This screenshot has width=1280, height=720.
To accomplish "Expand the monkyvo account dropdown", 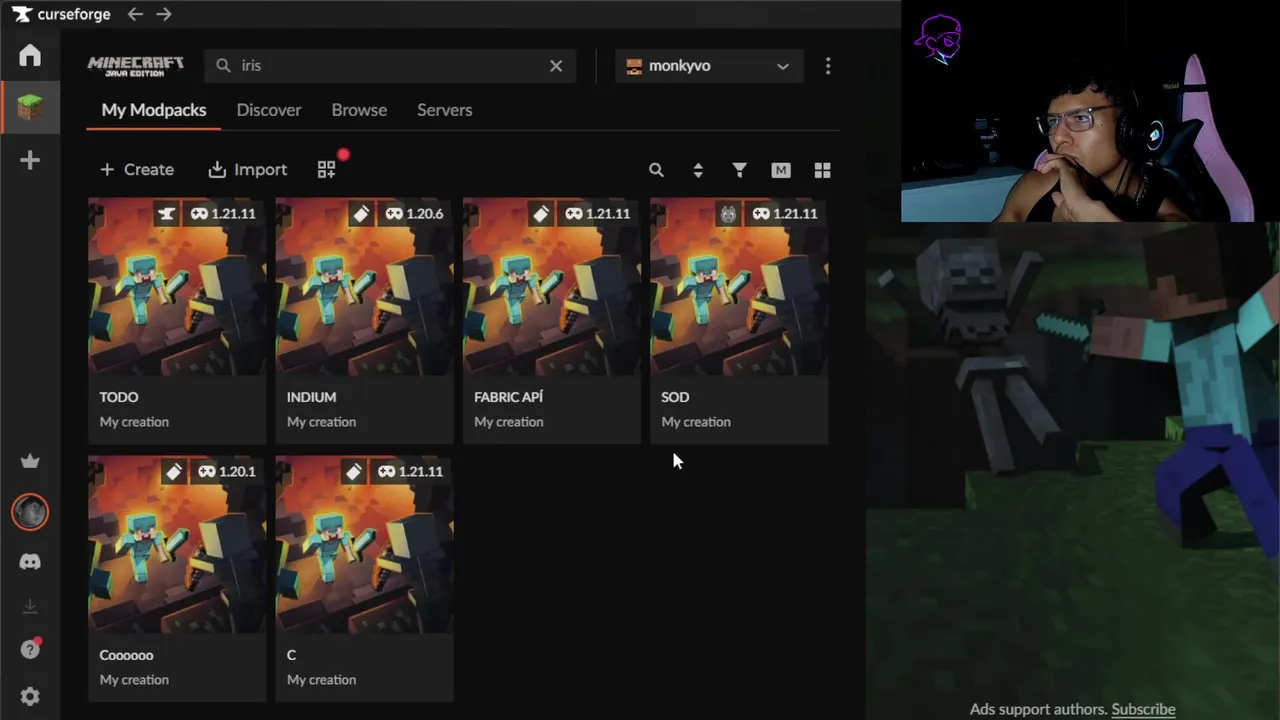I will (x=709, y=66).
